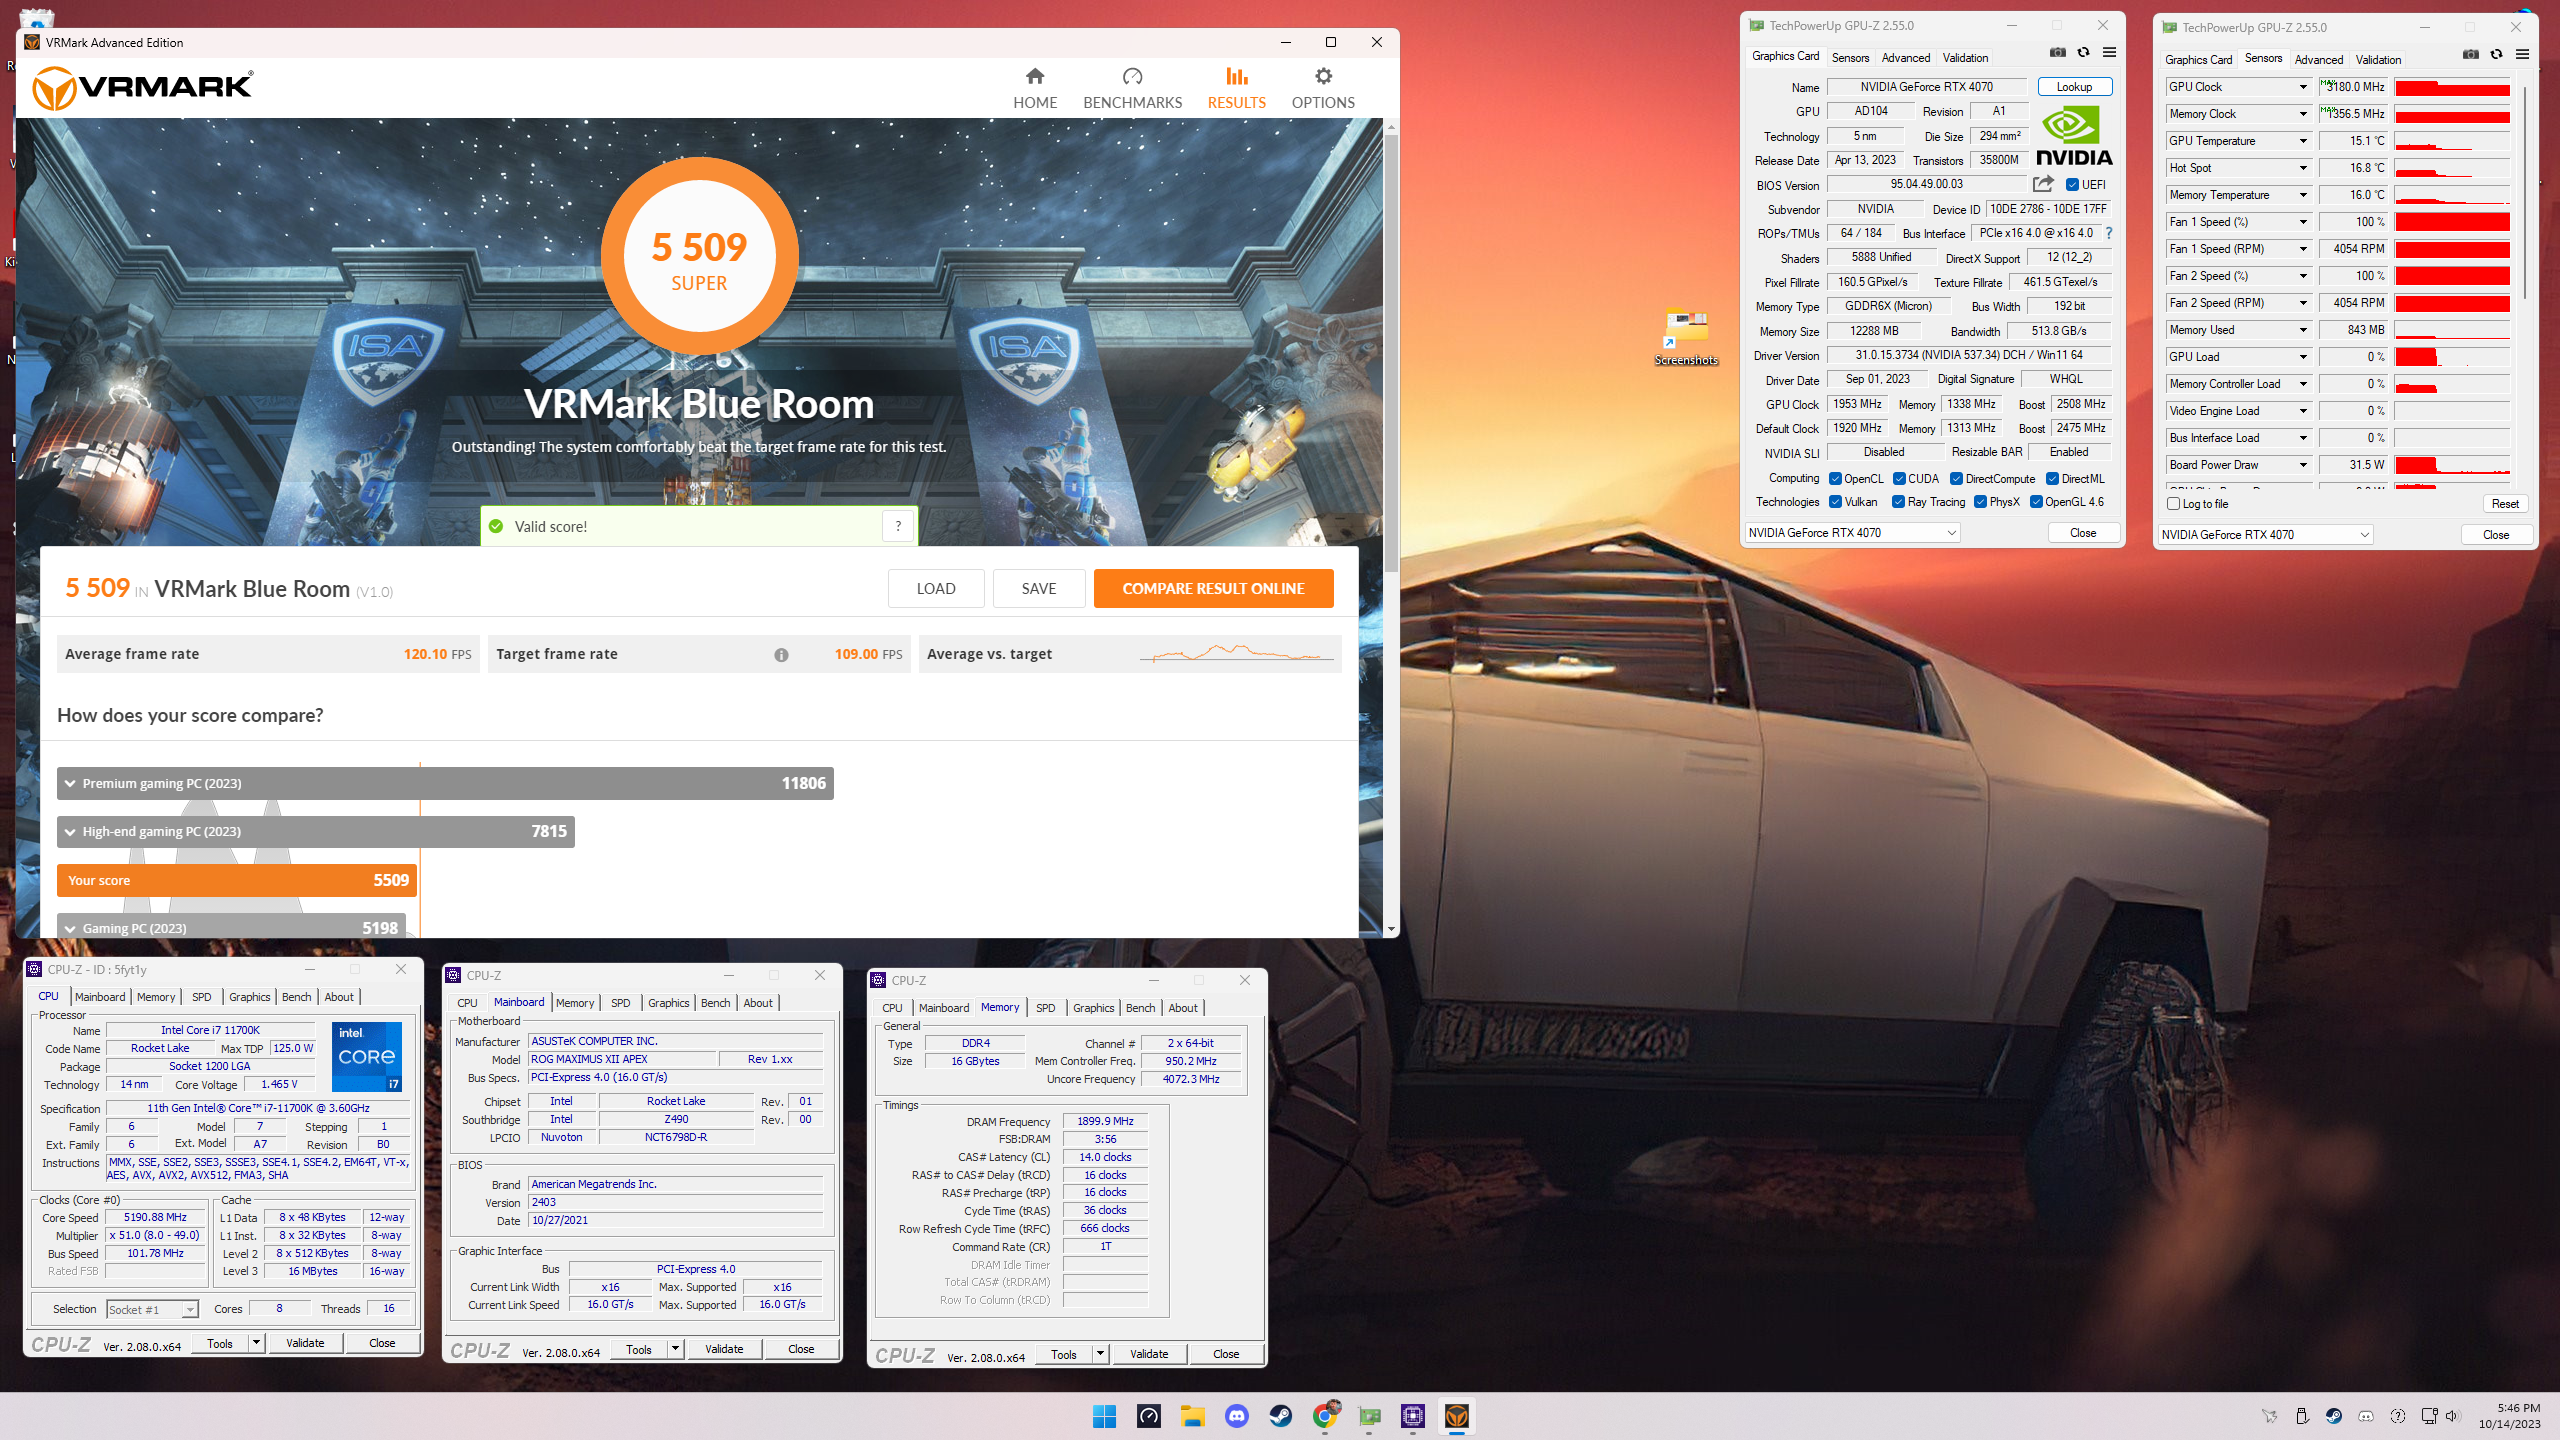Image resolution: width=2560 pixels, height=1440 pixels.
Task: Click the info icon next to Target frame rate
Action: [781, 655]
